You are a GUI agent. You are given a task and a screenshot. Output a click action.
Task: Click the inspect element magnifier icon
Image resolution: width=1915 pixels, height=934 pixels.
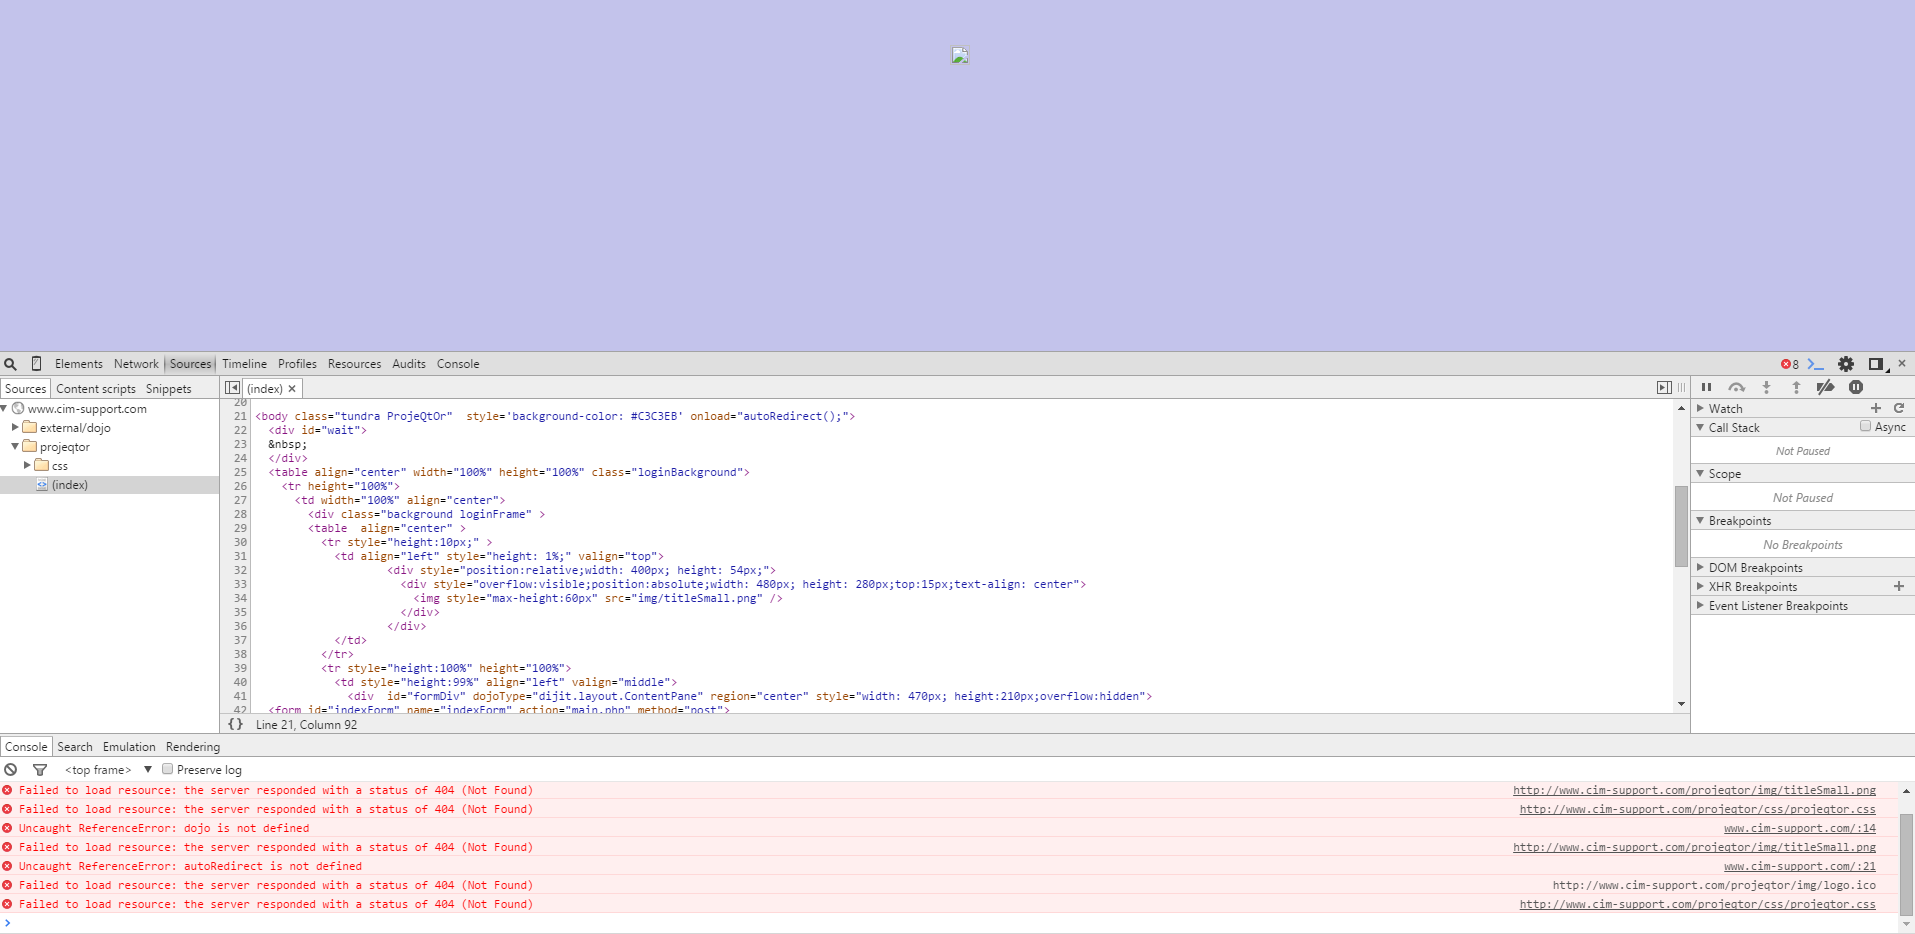tap(10, 364)
